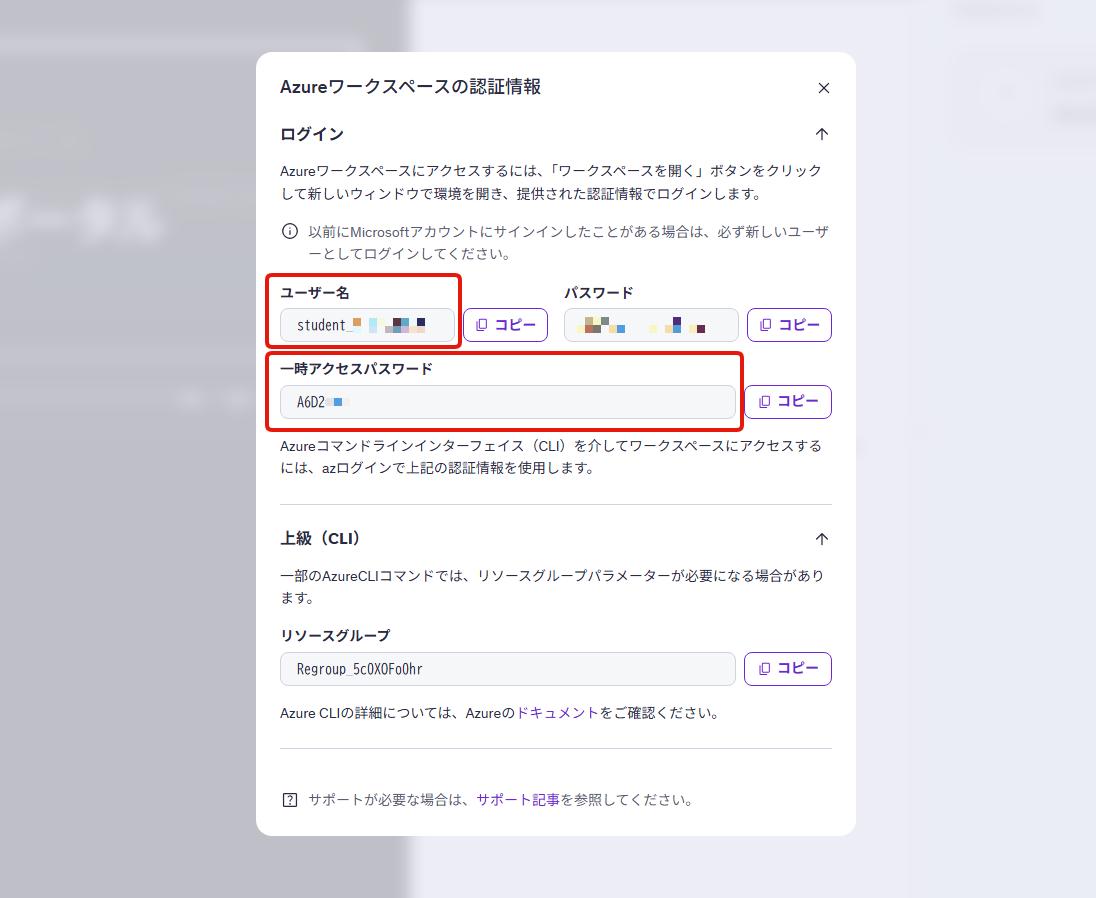The image size is (1096, 898).
Task: Close the Azure workspace credentials dialog
Action: point(823,88)
